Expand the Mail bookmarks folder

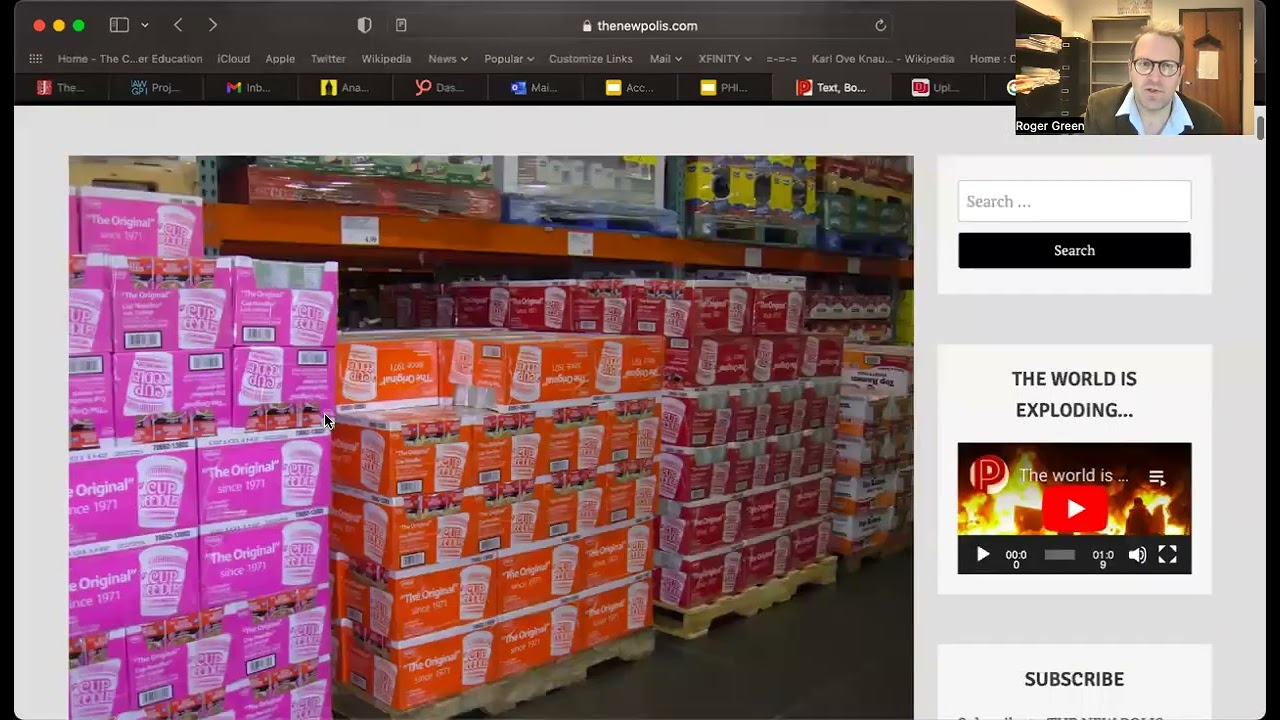pyautogui.click(x=666, y=59)
